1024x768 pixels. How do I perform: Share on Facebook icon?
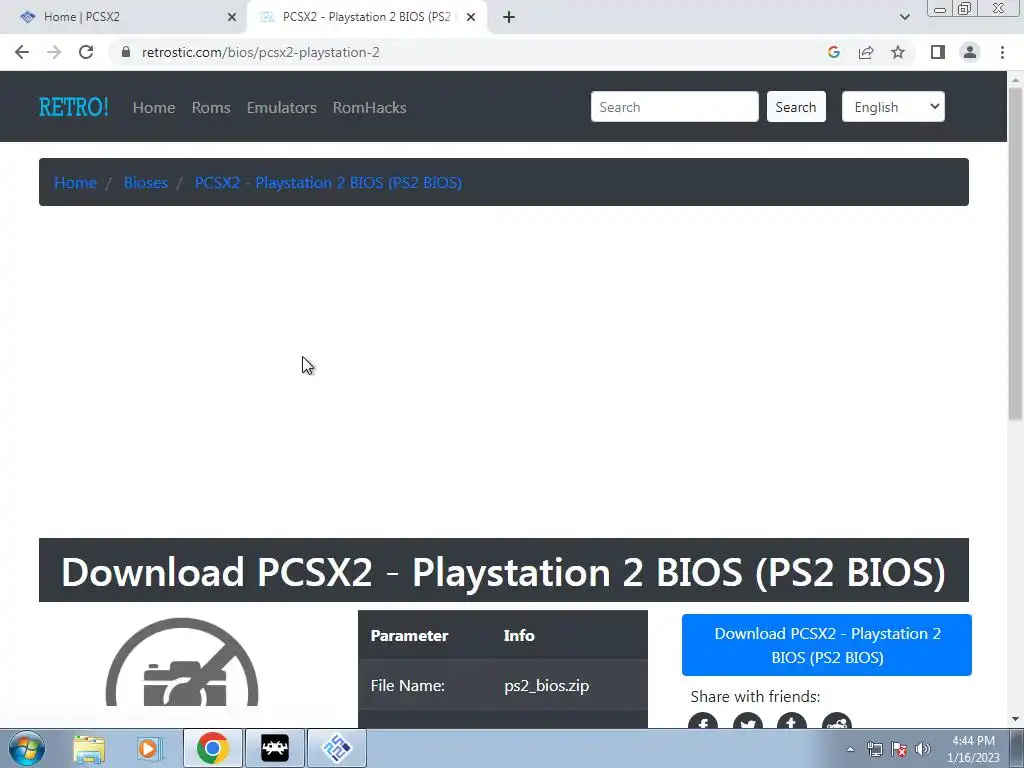[x=703, y=721]
